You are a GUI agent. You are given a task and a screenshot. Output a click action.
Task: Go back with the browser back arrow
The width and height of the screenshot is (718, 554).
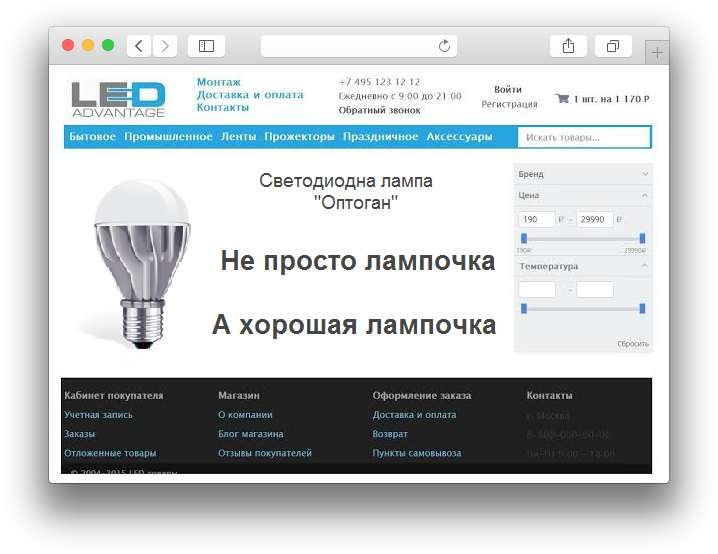pyautogui.click(x=139, y=46)
